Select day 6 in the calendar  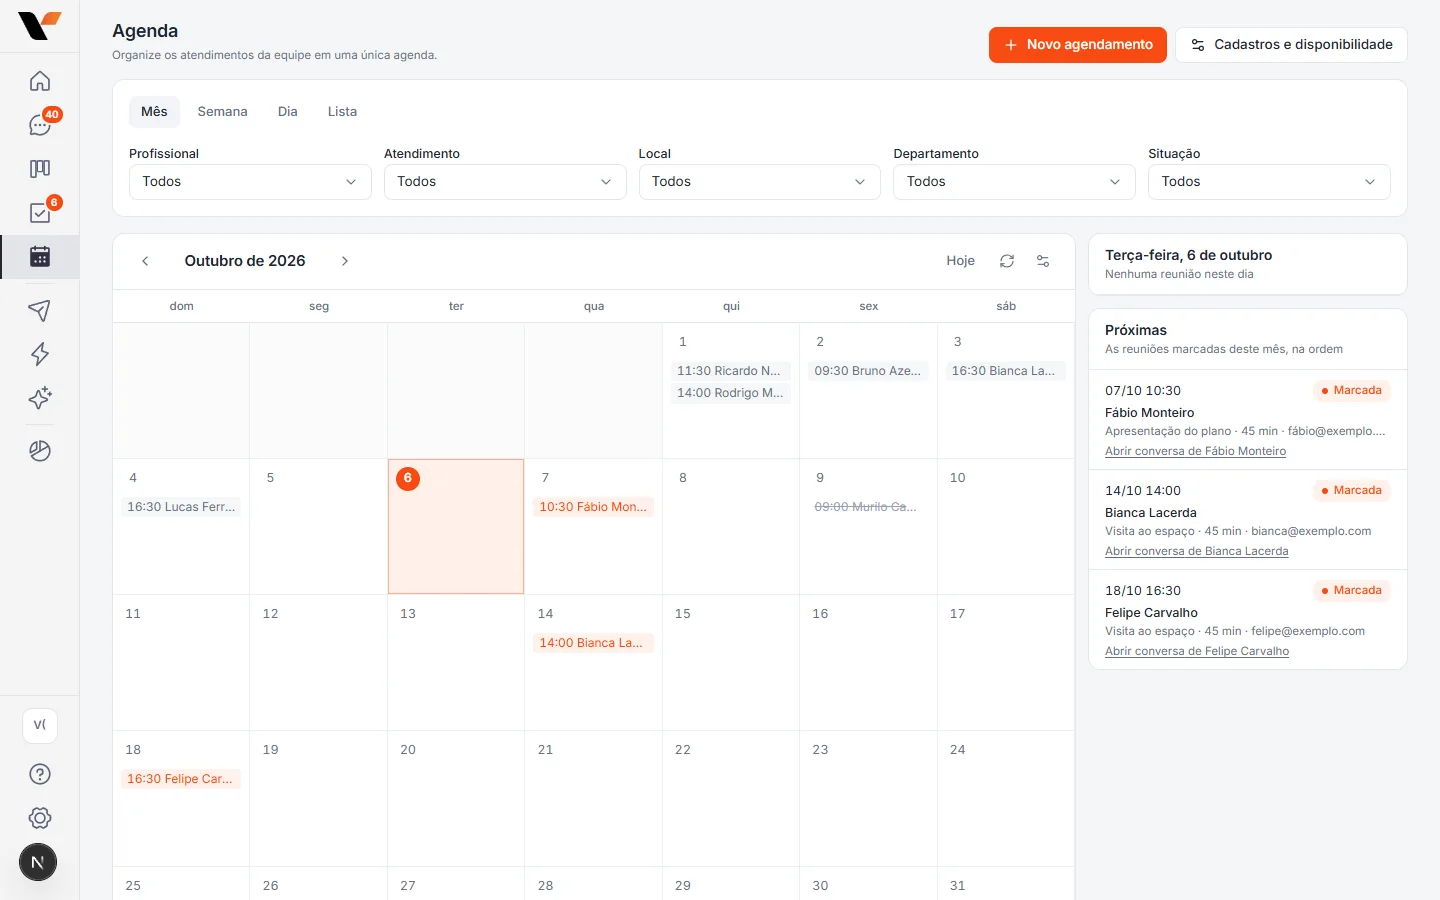click(456, 527)
